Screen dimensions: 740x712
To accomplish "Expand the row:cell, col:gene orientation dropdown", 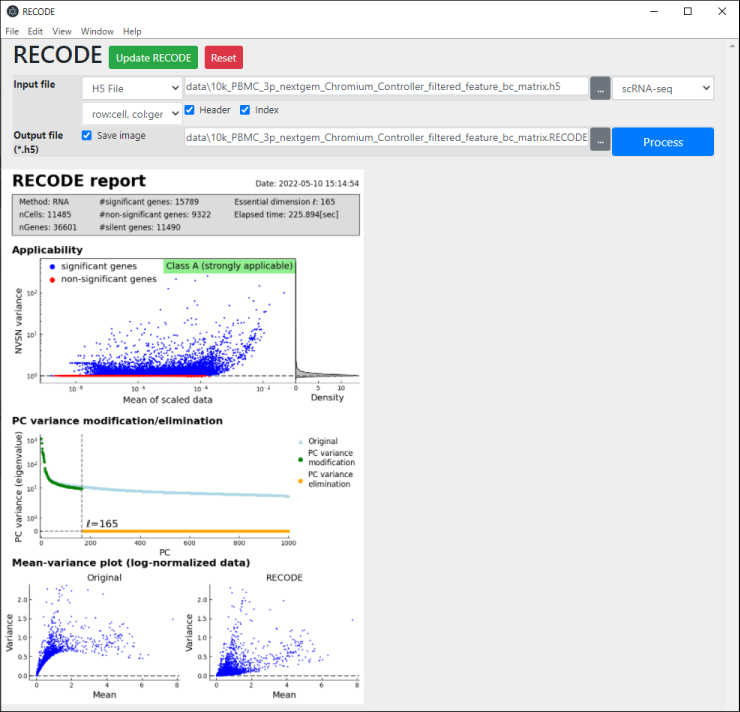I will click(x=132, y=114).
